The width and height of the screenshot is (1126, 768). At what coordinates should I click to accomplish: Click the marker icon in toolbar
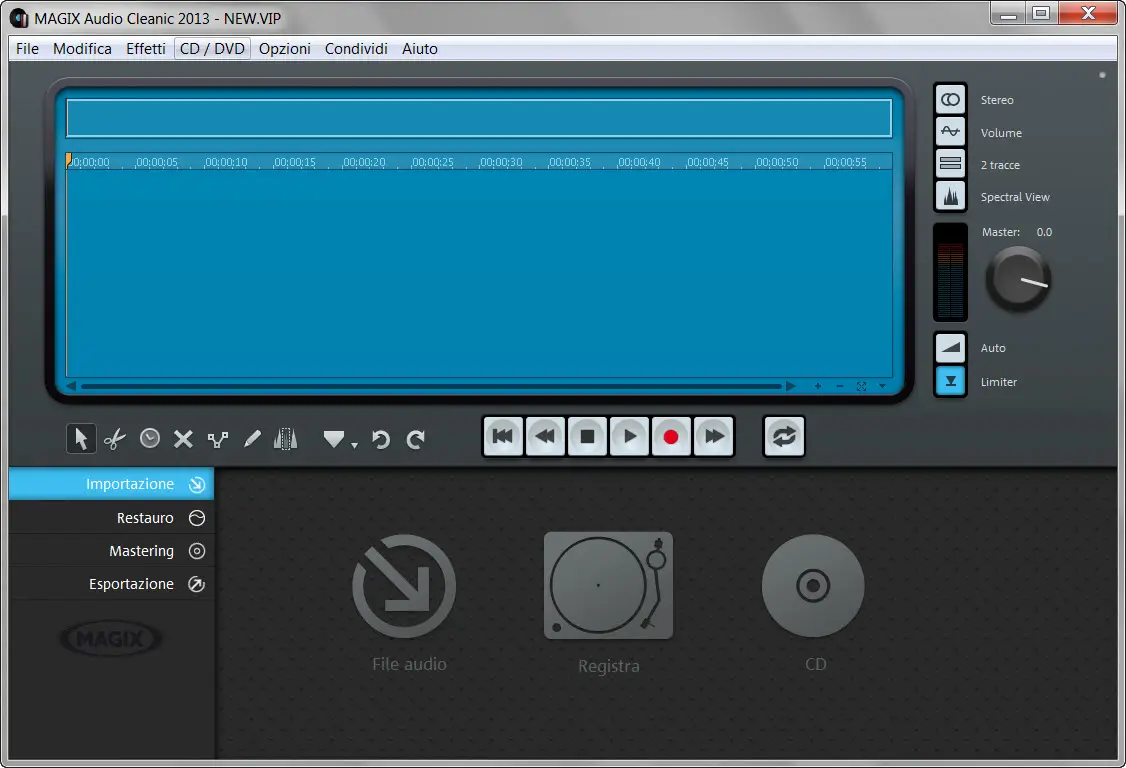click(x=334, y=438)
